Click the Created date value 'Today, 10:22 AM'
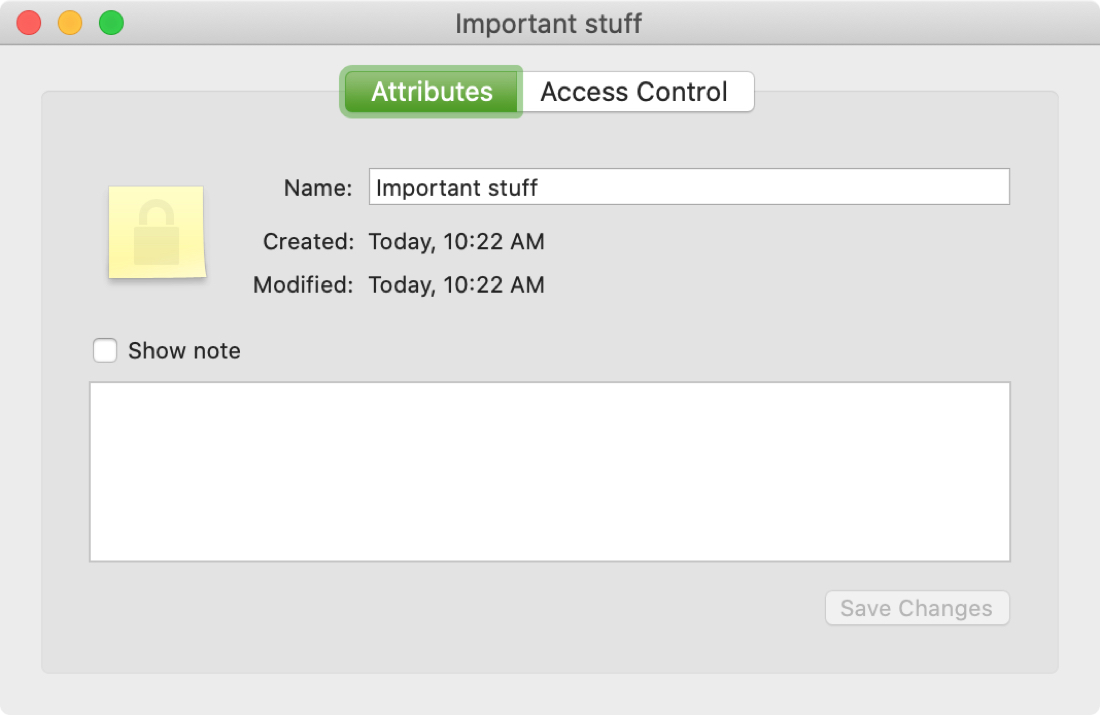The width and height of the screenshot is (1100, 715). coord(457,241)
